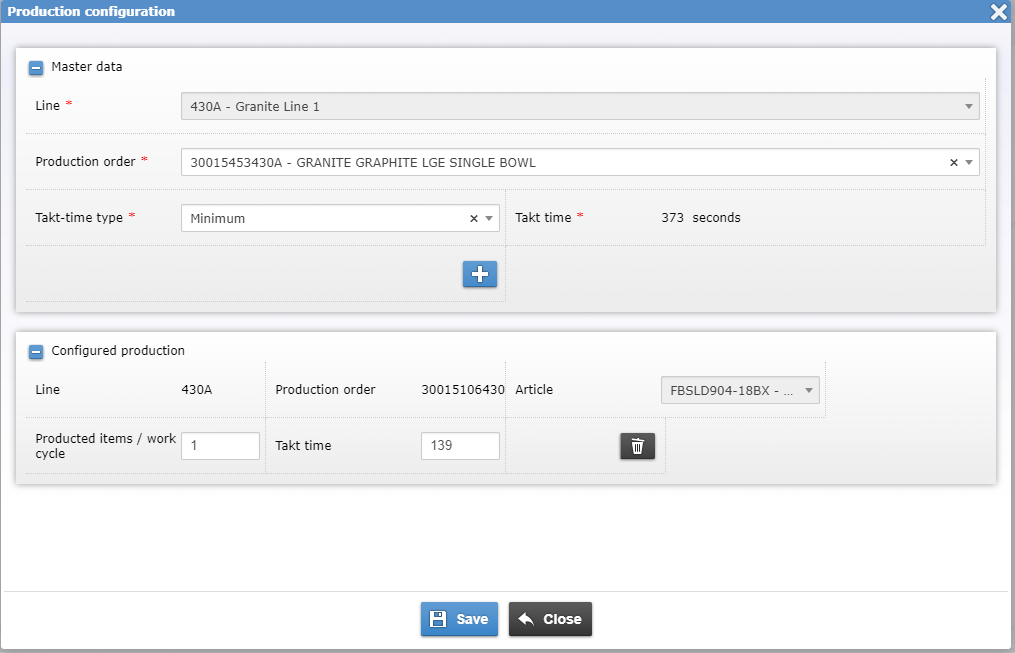Open the Article dropdown FBSLD904-18BX
Viewport: 1015px width, 653px height.
tap(739, 391)
